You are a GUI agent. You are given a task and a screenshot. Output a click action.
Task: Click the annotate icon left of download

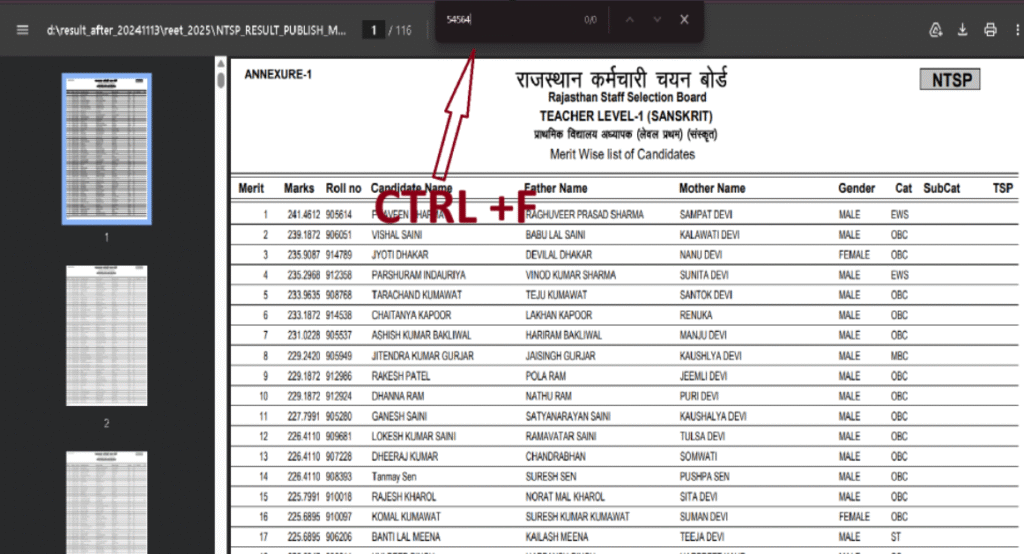pos(935,30)
